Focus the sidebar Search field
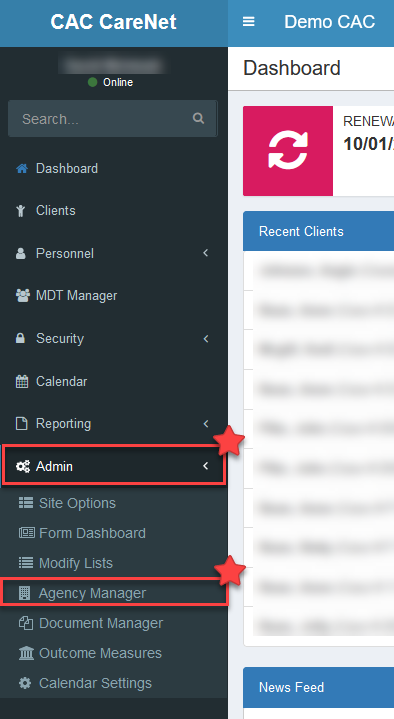This screenshot has height=719, width=394. pyautogui.click(x=112, y=119)
